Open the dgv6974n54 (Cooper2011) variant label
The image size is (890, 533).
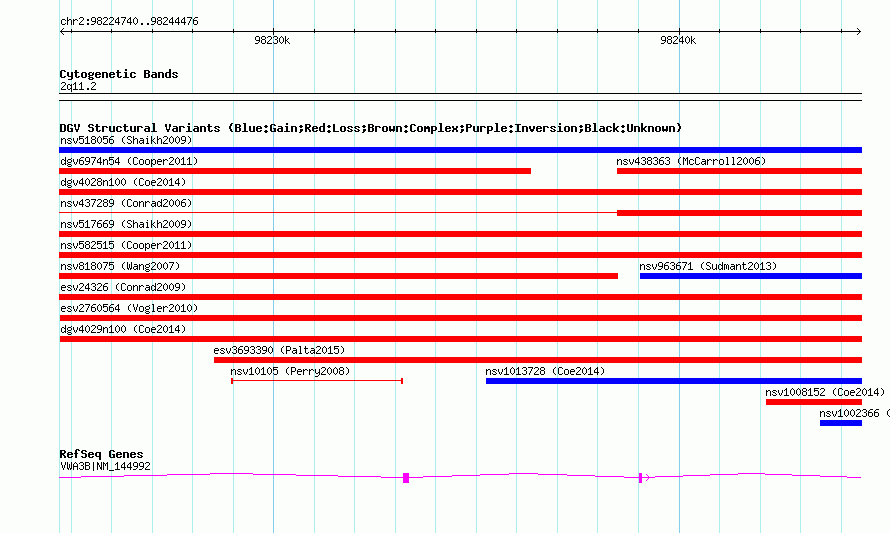[x=129, y=161]
